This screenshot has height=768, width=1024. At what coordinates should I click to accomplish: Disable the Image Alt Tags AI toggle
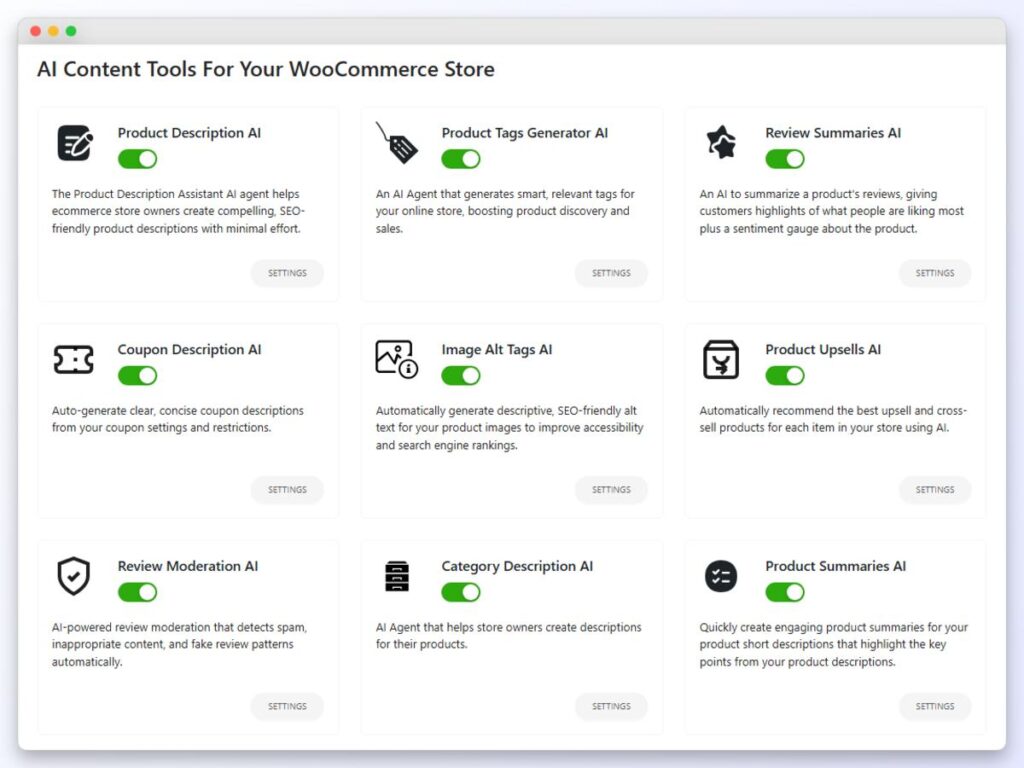(x=461, y=376)
